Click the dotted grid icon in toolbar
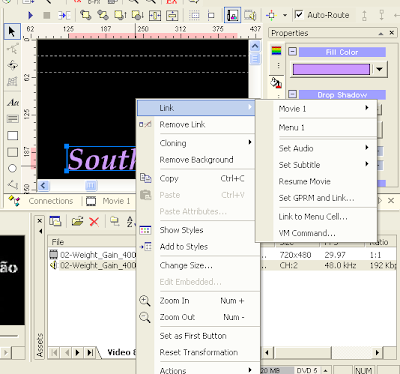 click(194, 15)
